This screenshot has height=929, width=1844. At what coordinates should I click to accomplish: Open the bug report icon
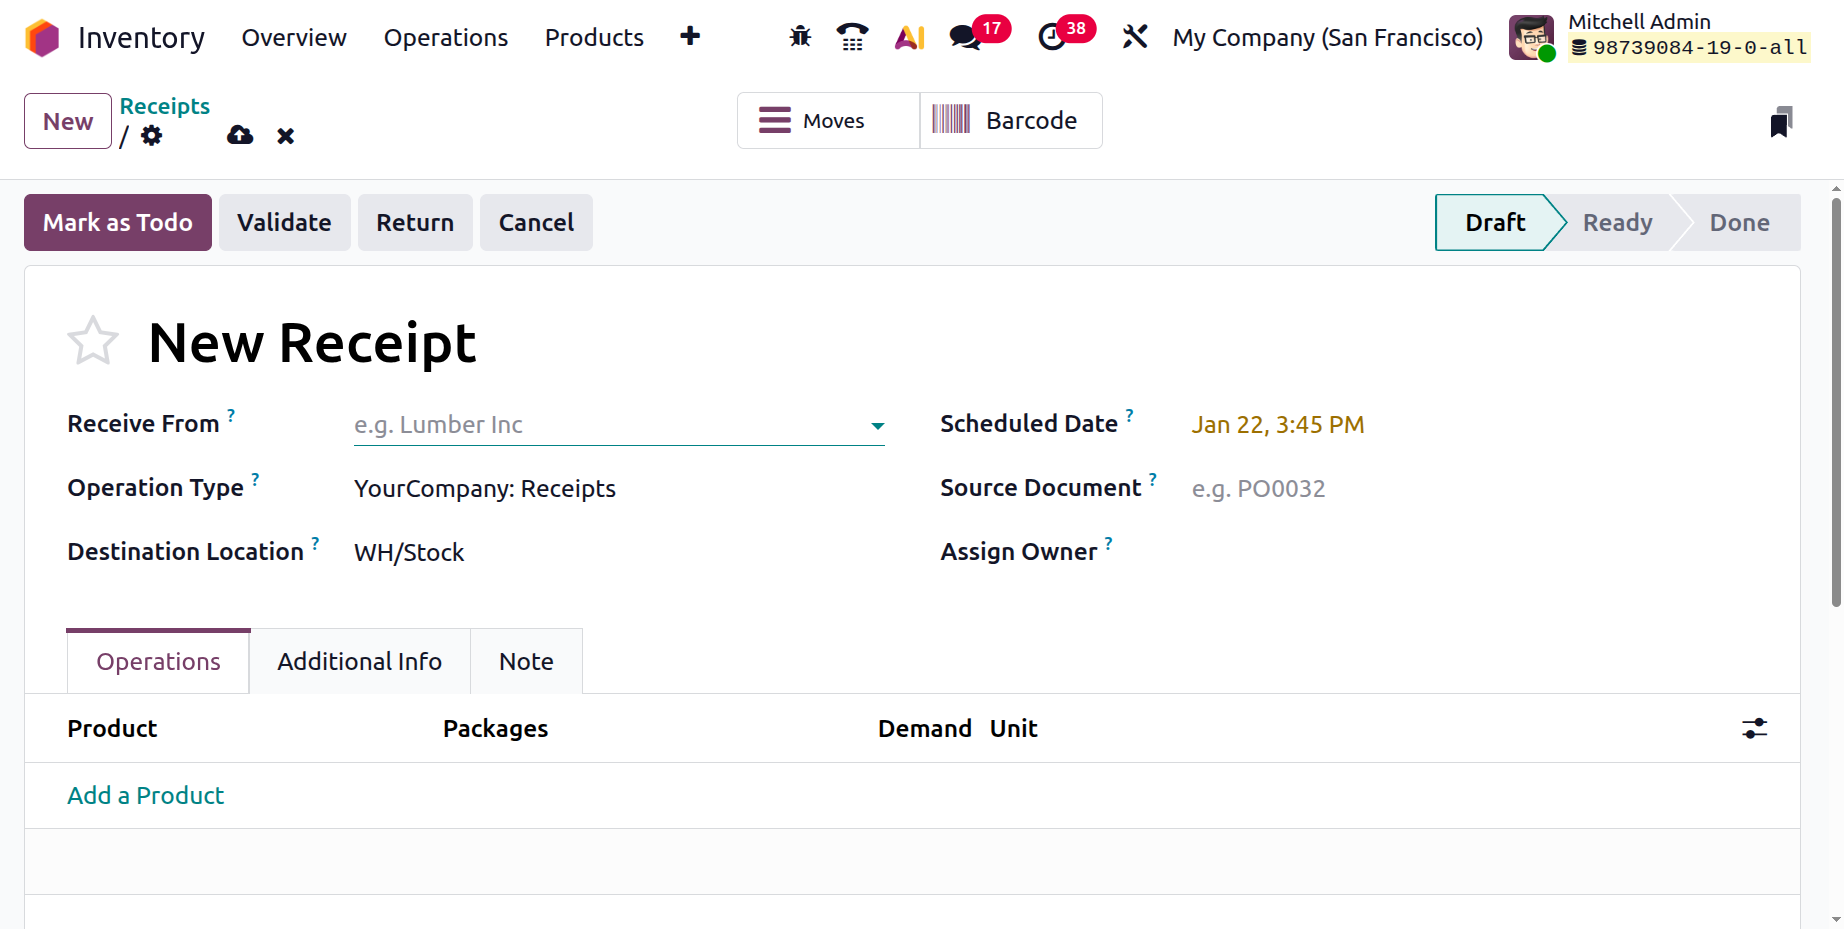[x=799, y=36]
